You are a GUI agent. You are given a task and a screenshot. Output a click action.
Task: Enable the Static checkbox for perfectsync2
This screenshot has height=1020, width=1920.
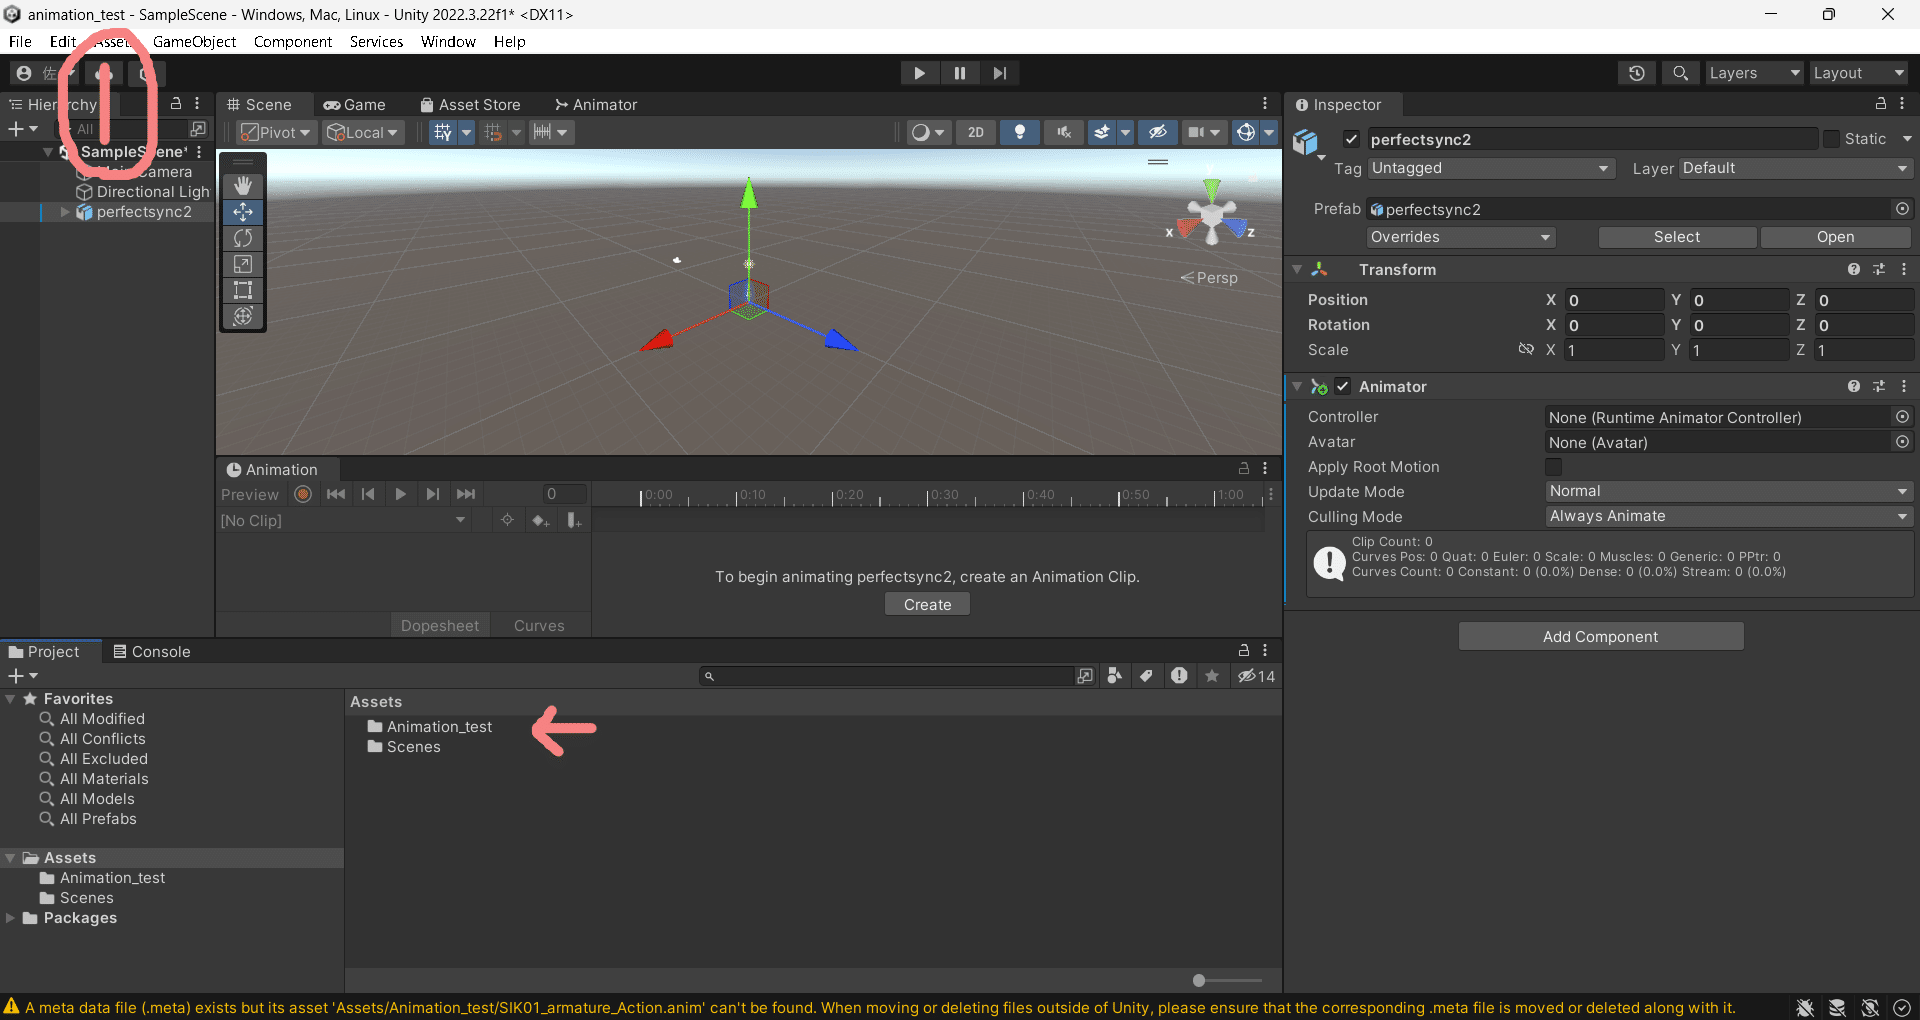coord(1831,139)
